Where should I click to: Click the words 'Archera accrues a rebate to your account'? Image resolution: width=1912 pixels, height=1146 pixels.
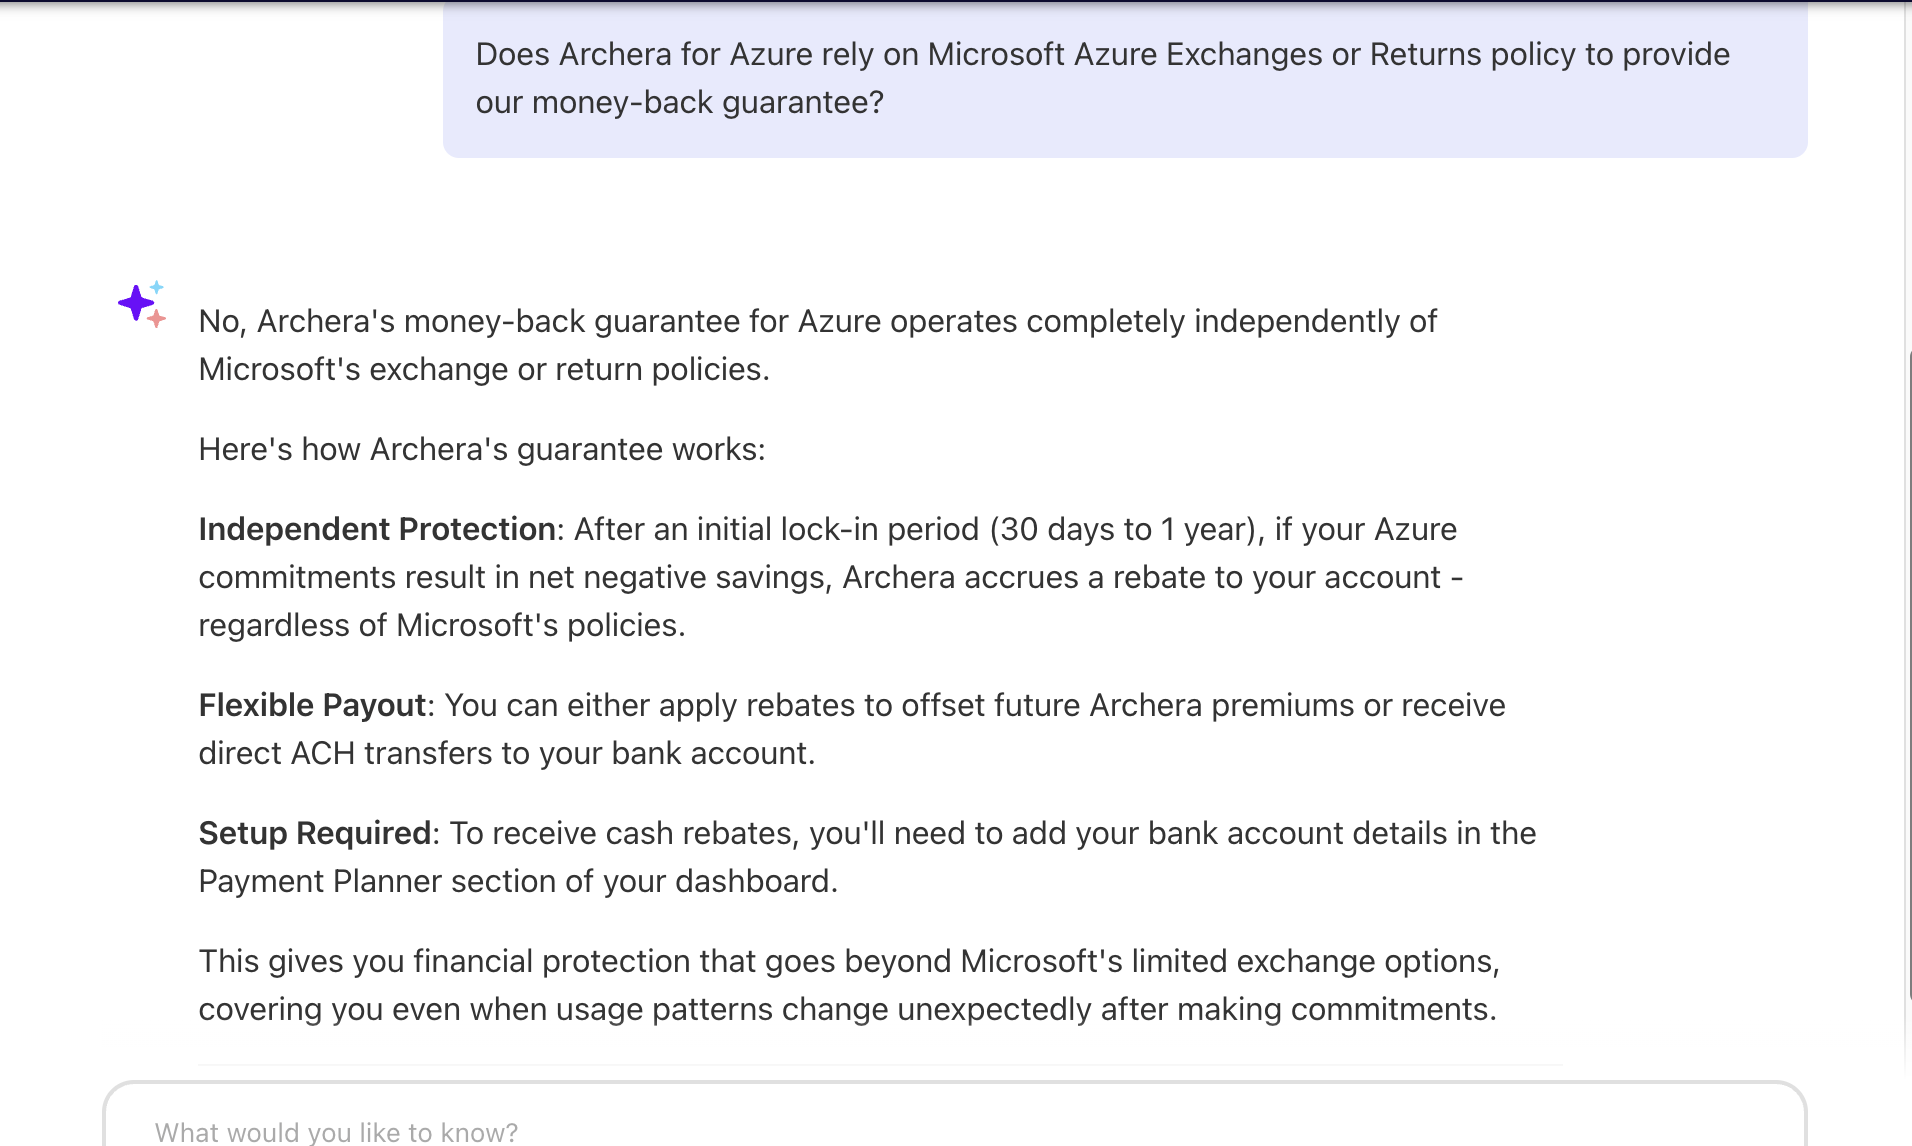[1142, 577]
